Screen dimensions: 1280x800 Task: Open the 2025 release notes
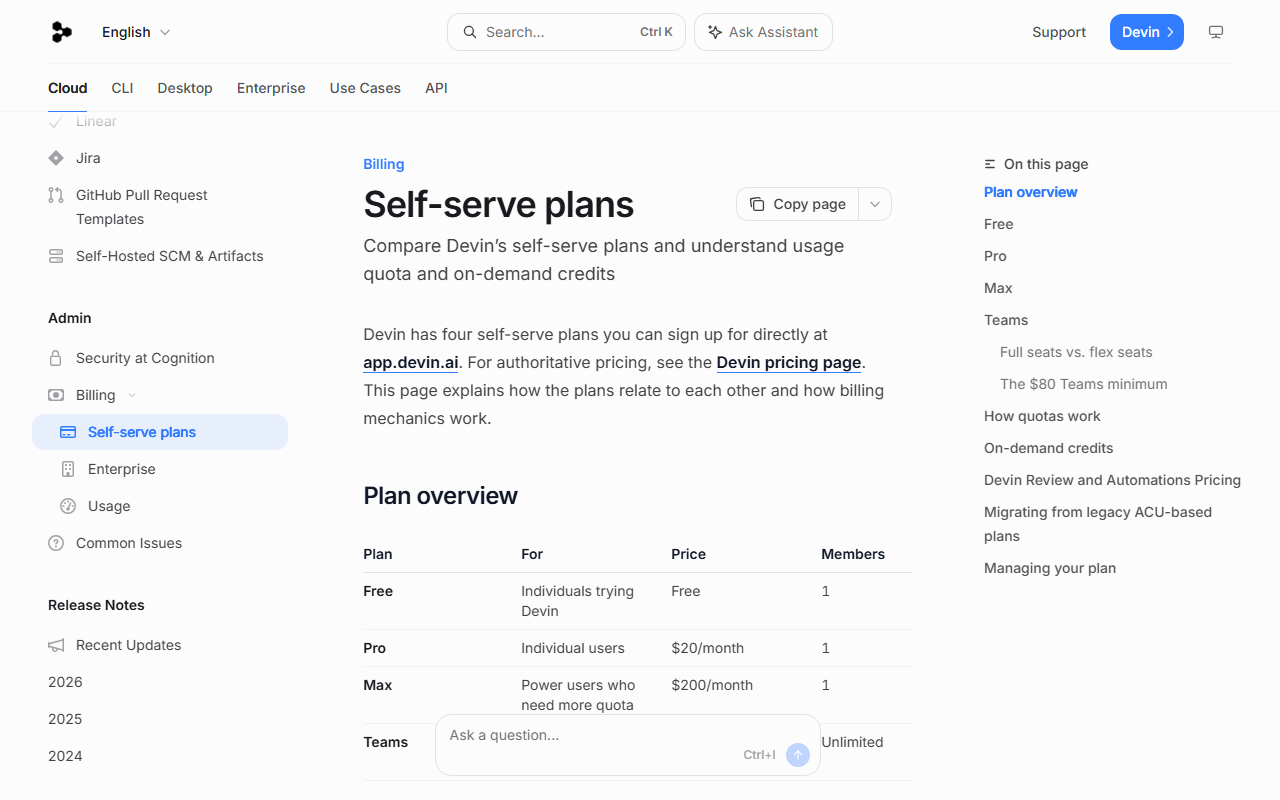[x=65, y=719]
